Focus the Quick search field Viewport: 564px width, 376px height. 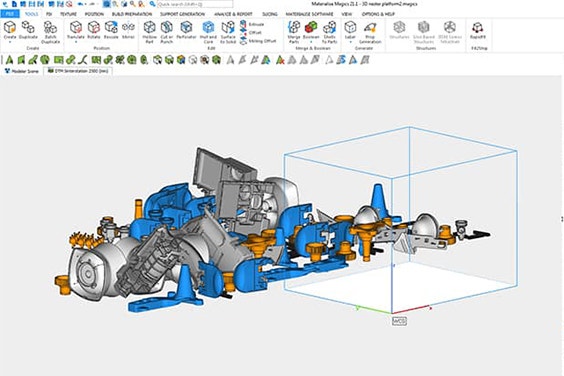click(x=195, y=4)
